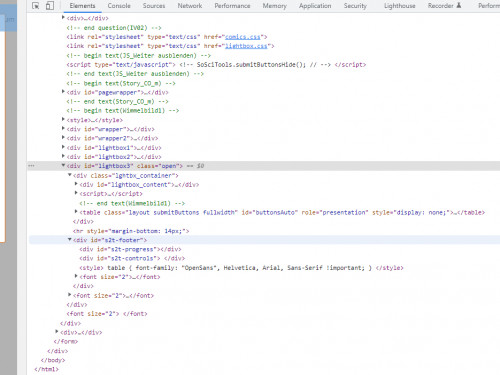Toggle the device toolbar icon
This screenshot has height=375, width=500.
pos(50,6)
